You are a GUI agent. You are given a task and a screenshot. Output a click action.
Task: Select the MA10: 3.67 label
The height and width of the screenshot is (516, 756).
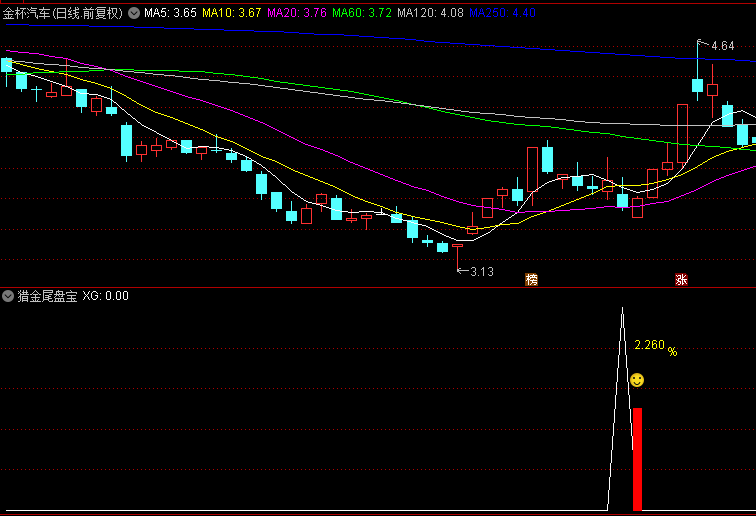point(231,13)
